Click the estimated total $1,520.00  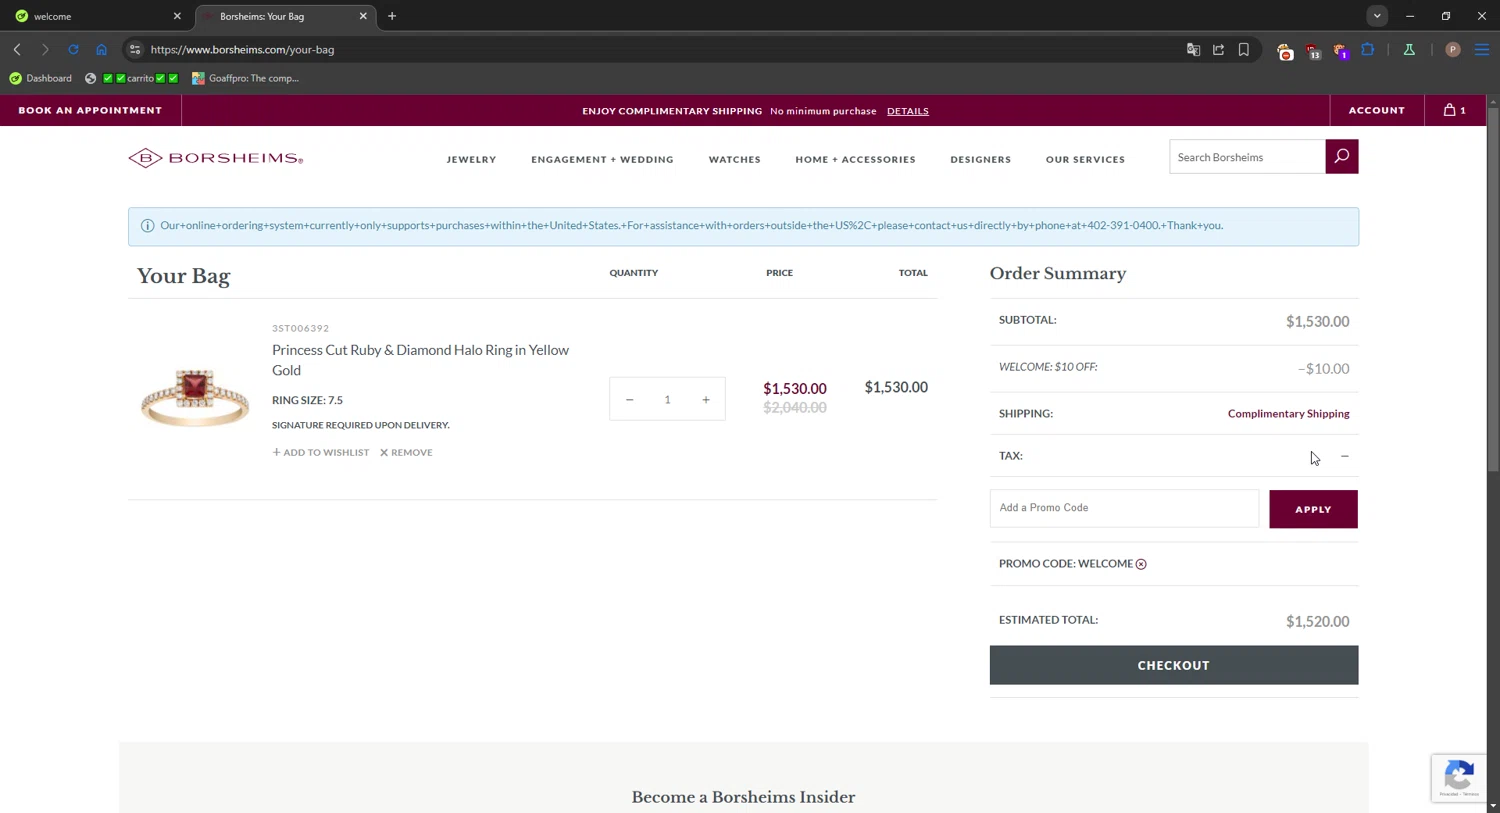tap(1317, 621)
